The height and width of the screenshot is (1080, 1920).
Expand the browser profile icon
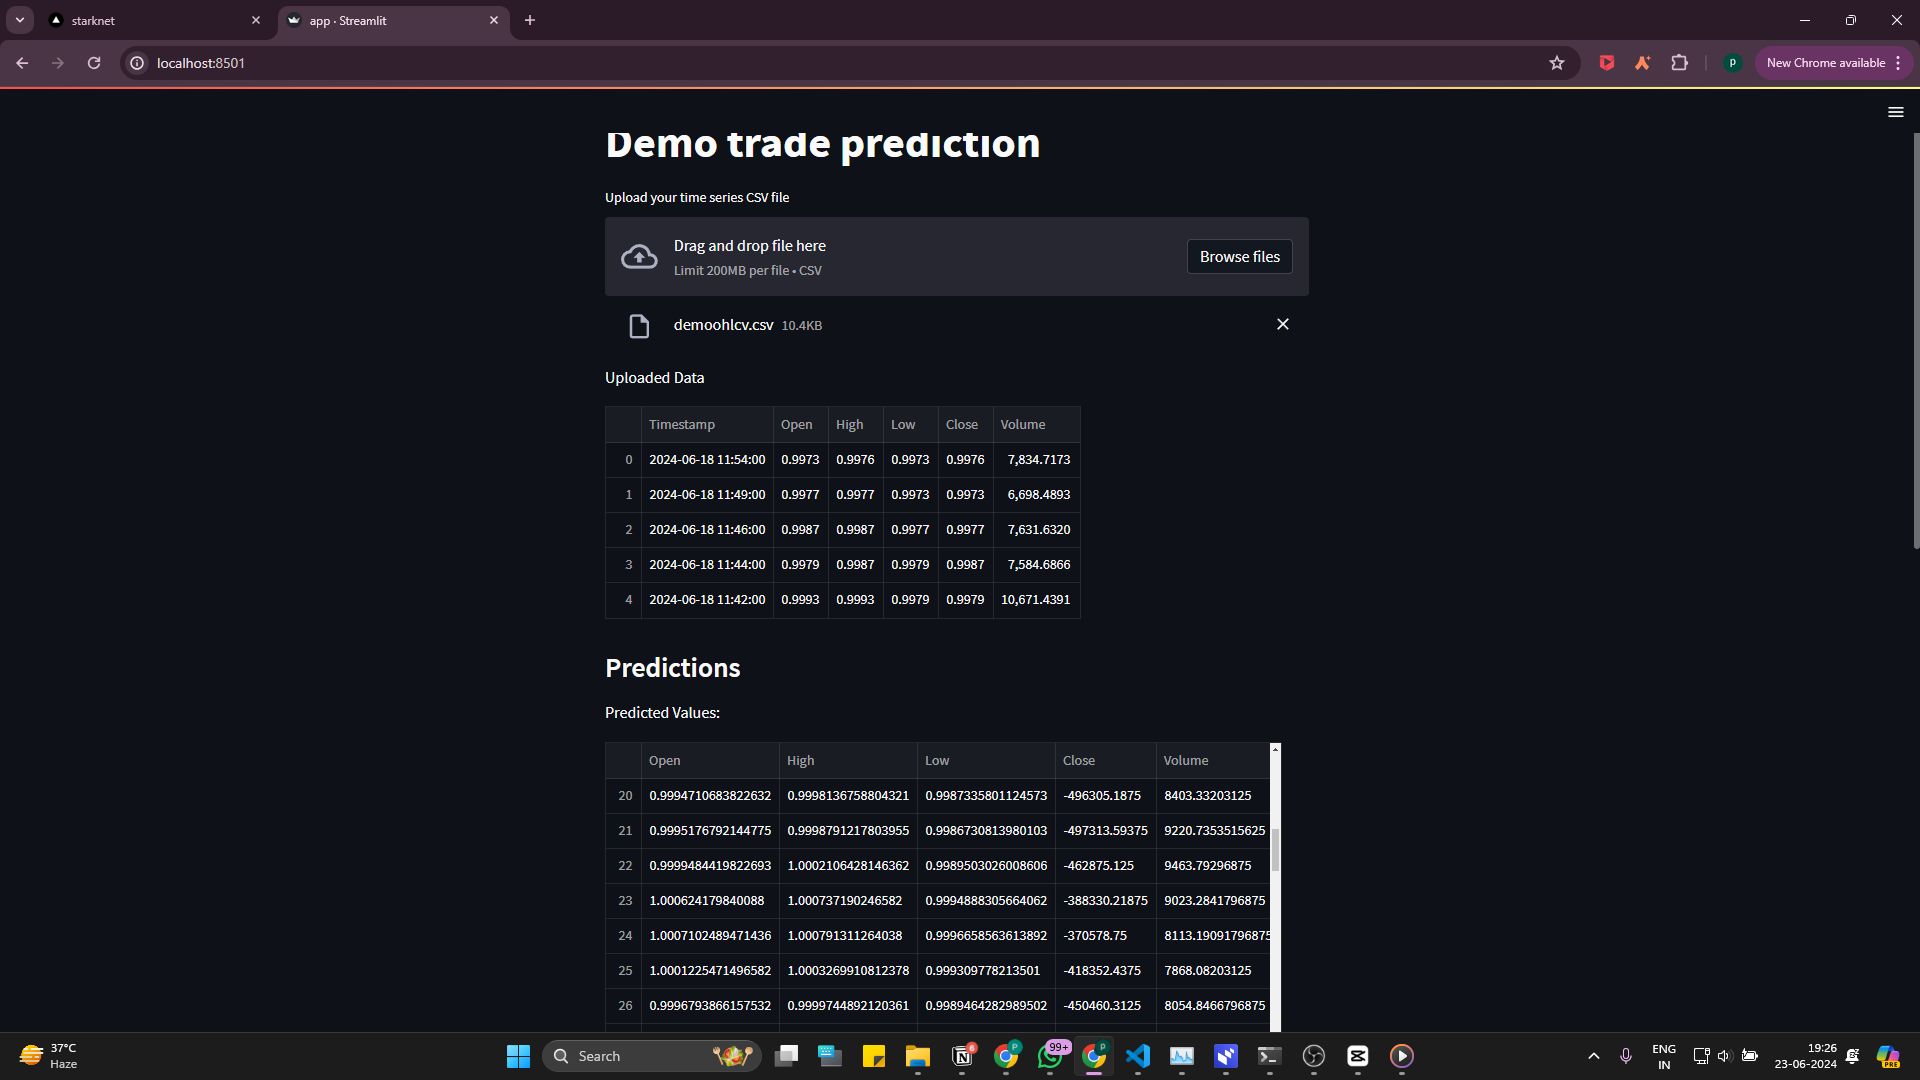[x=1733, y=62]
